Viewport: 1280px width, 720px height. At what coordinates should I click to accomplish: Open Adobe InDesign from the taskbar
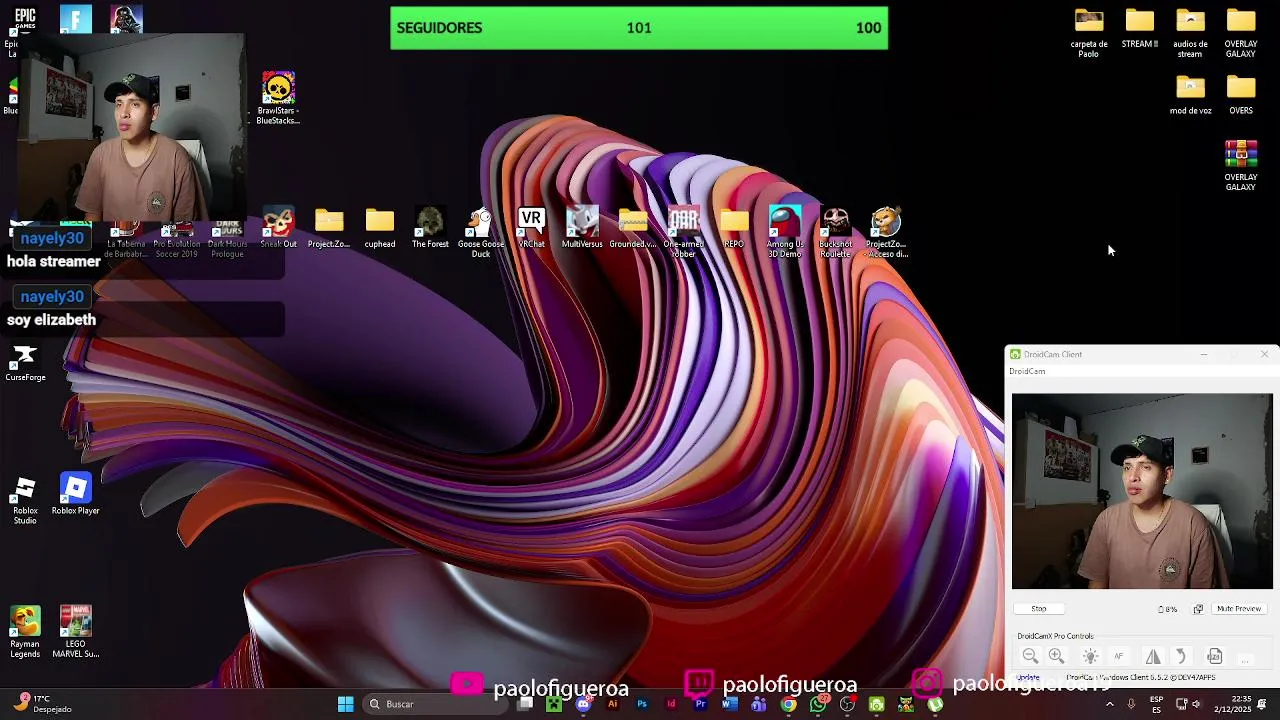pos(671,704)
